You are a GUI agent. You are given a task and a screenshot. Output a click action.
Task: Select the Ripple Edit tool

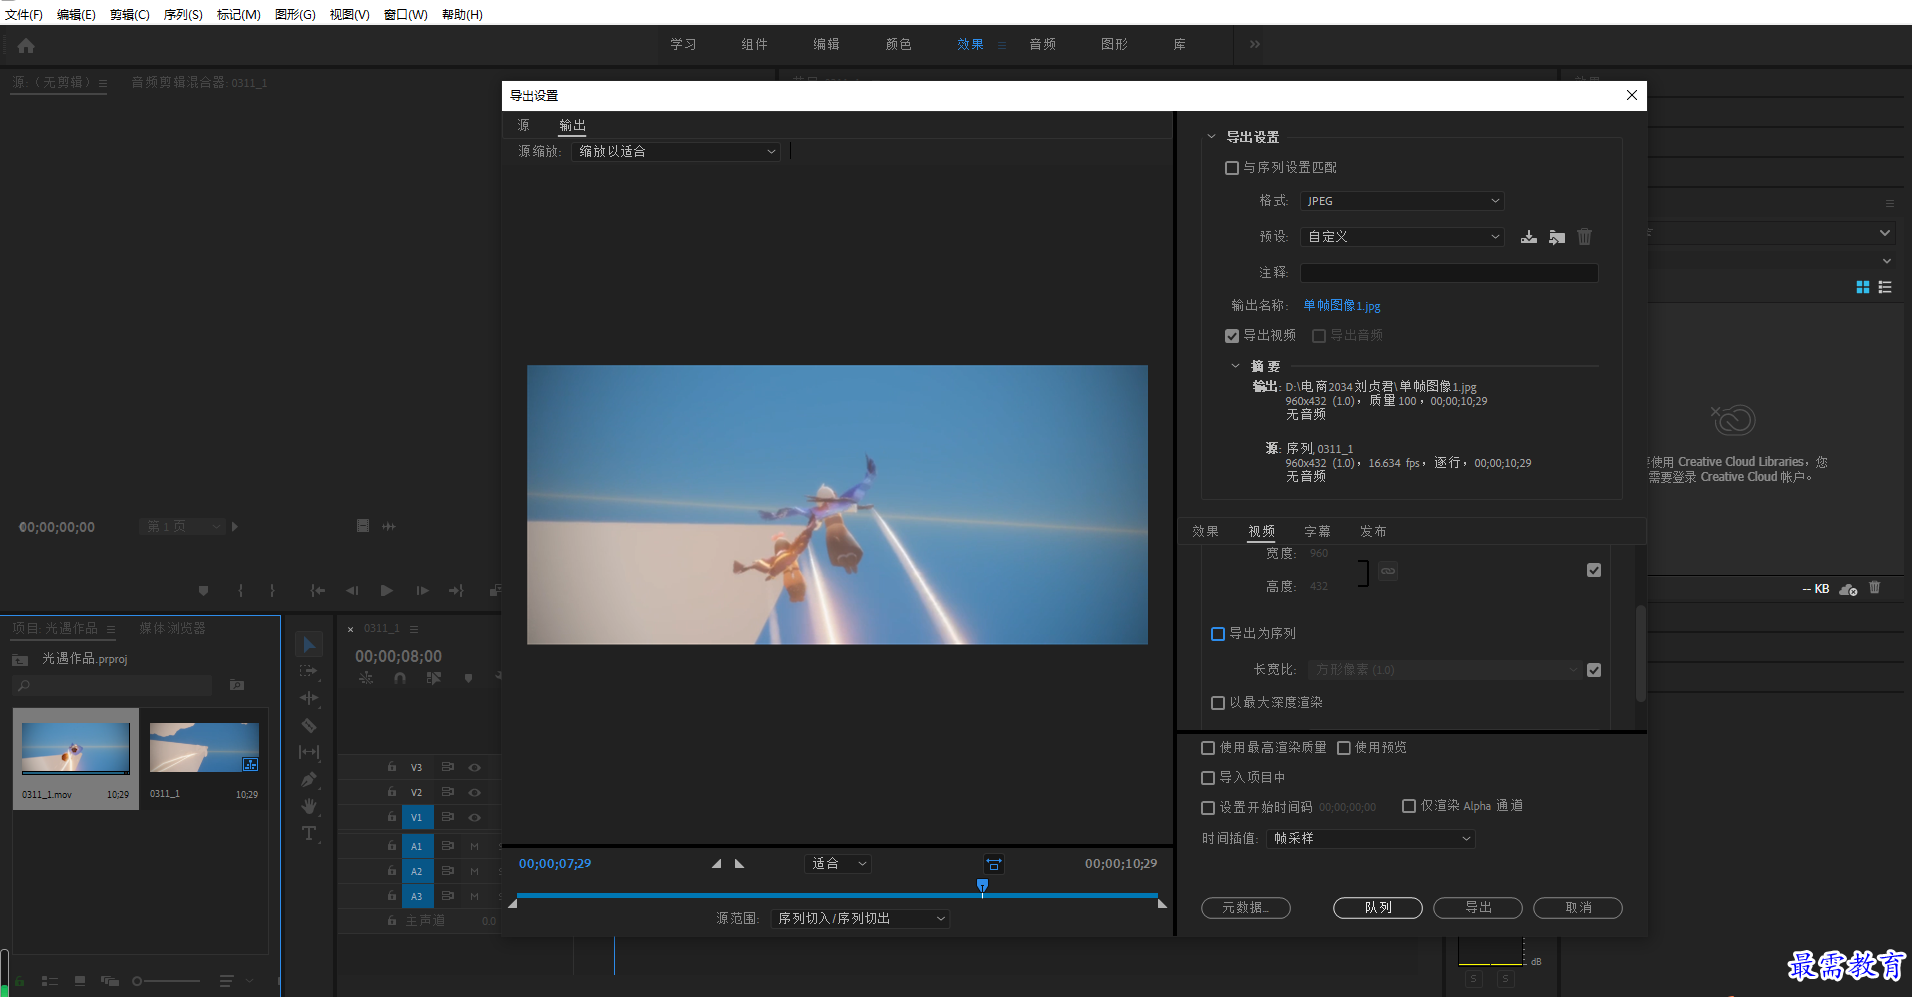(309, 698)
